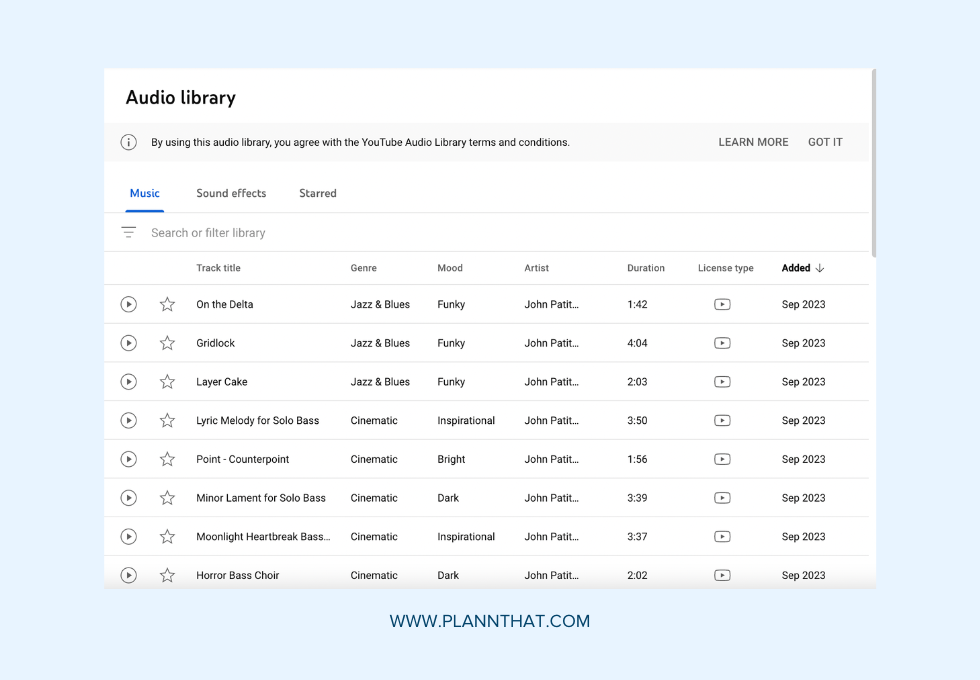Click the artist name for On the Delta

coord(551,304)
